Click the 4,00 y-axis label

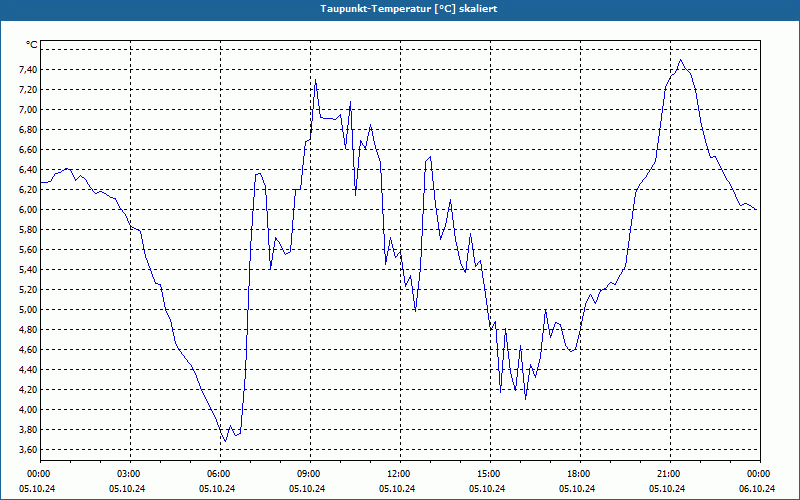tap(29, 410)
